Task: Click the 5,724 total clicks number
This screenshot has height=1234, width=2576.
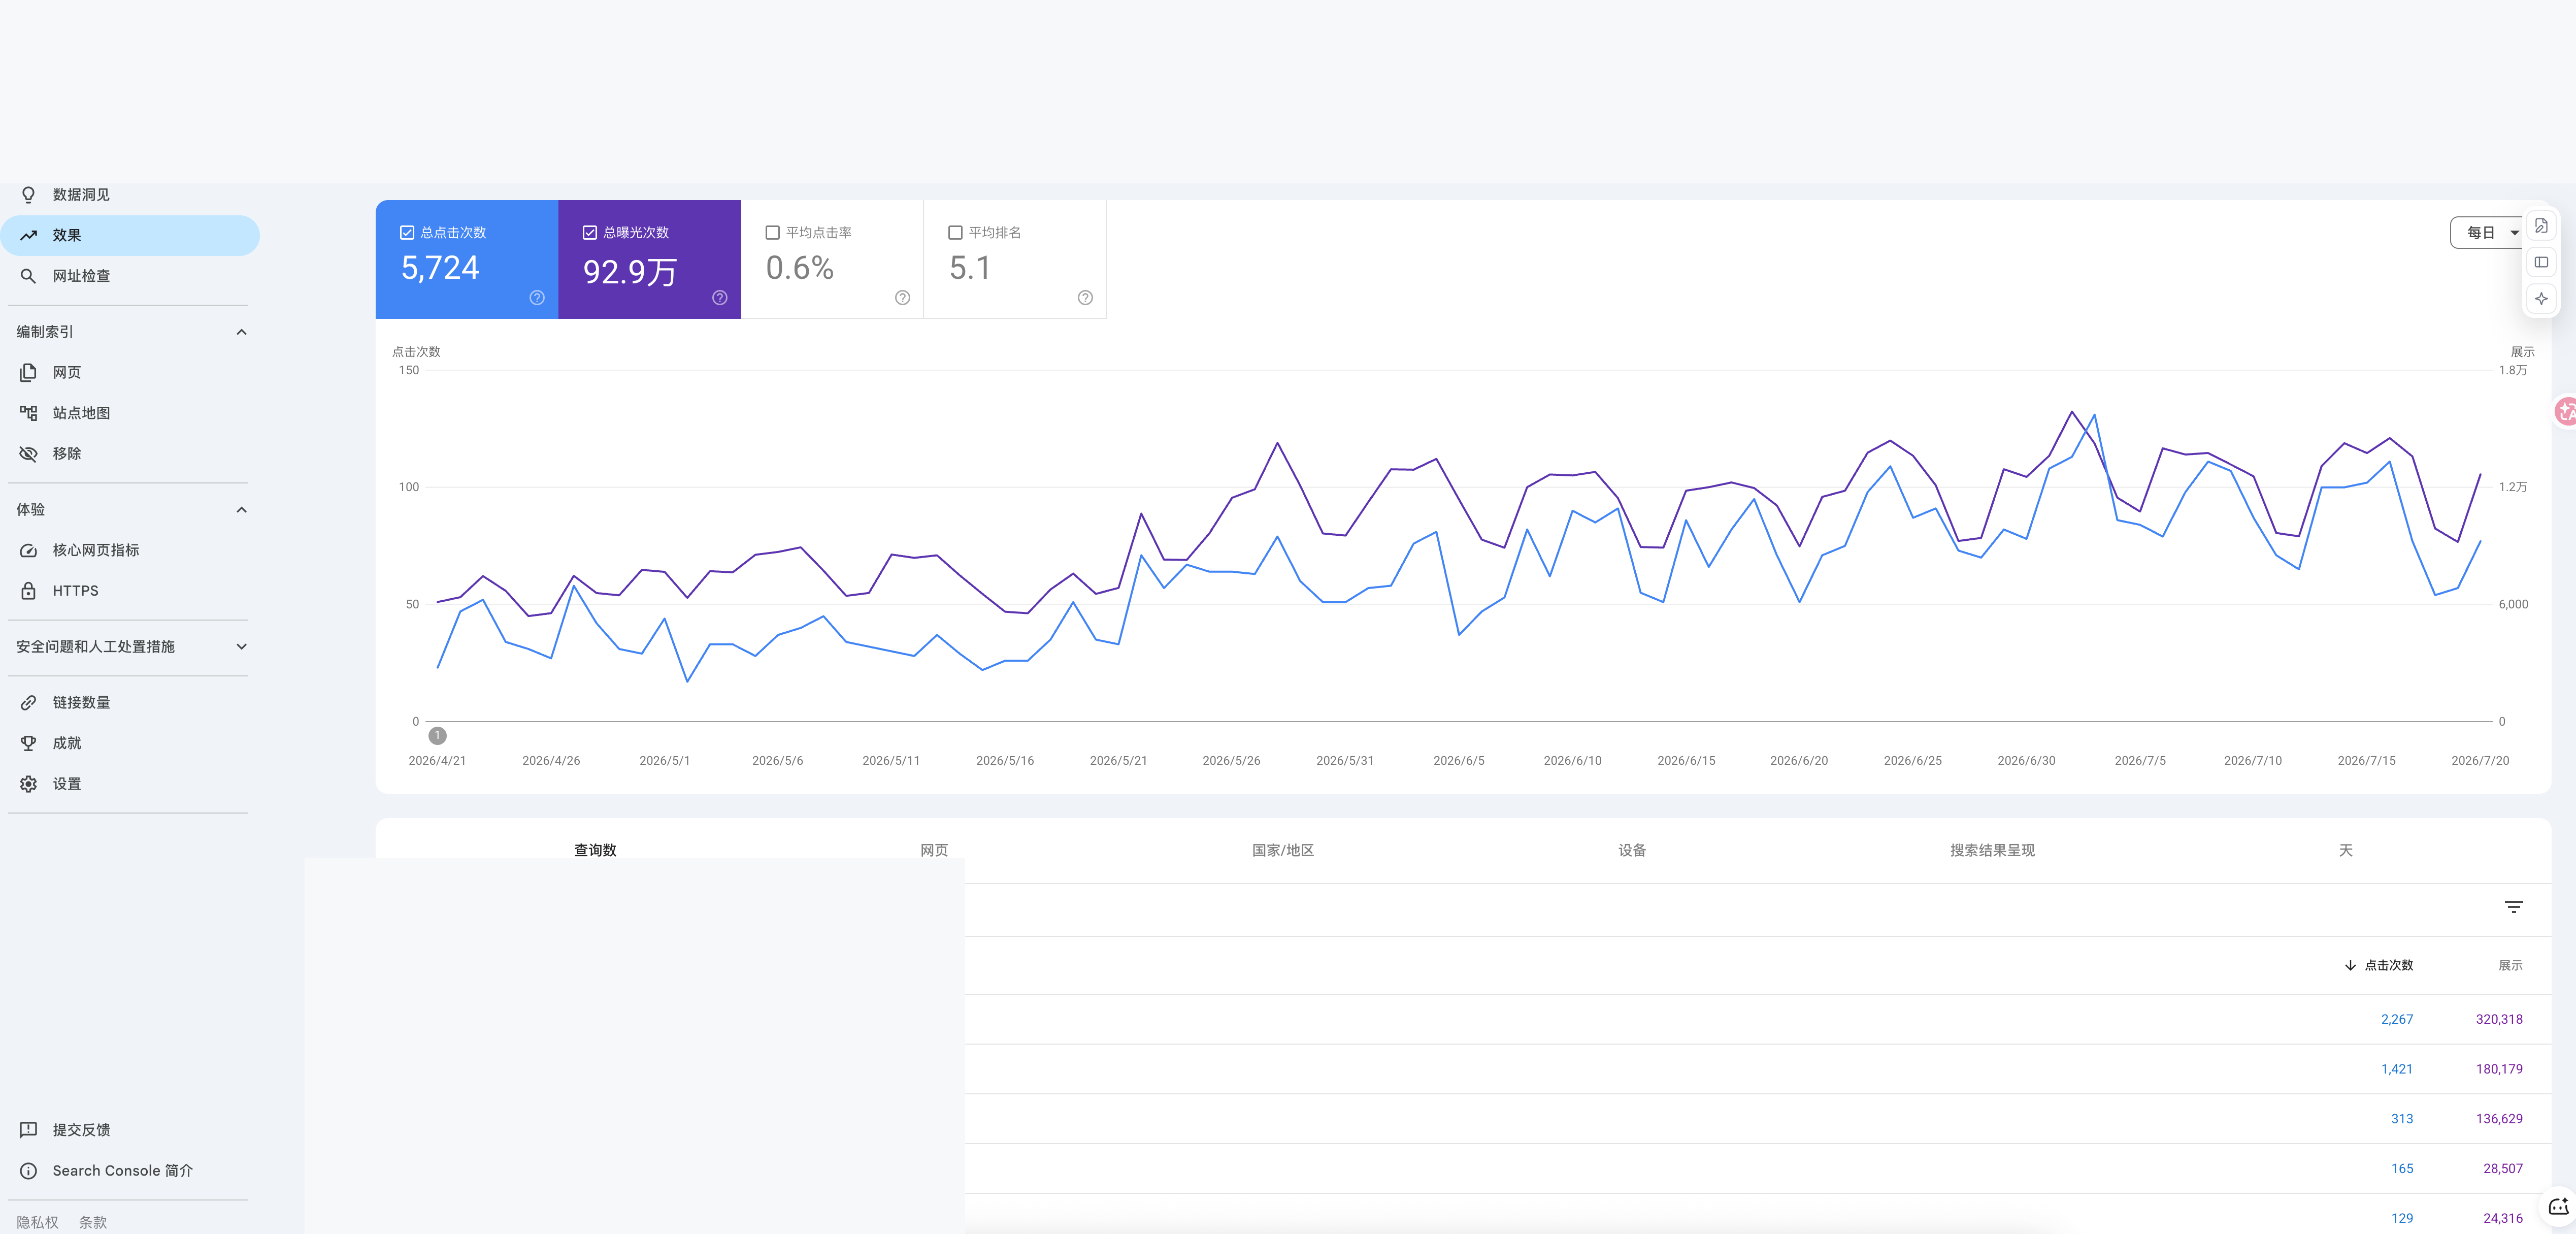Action: (440, 268)
